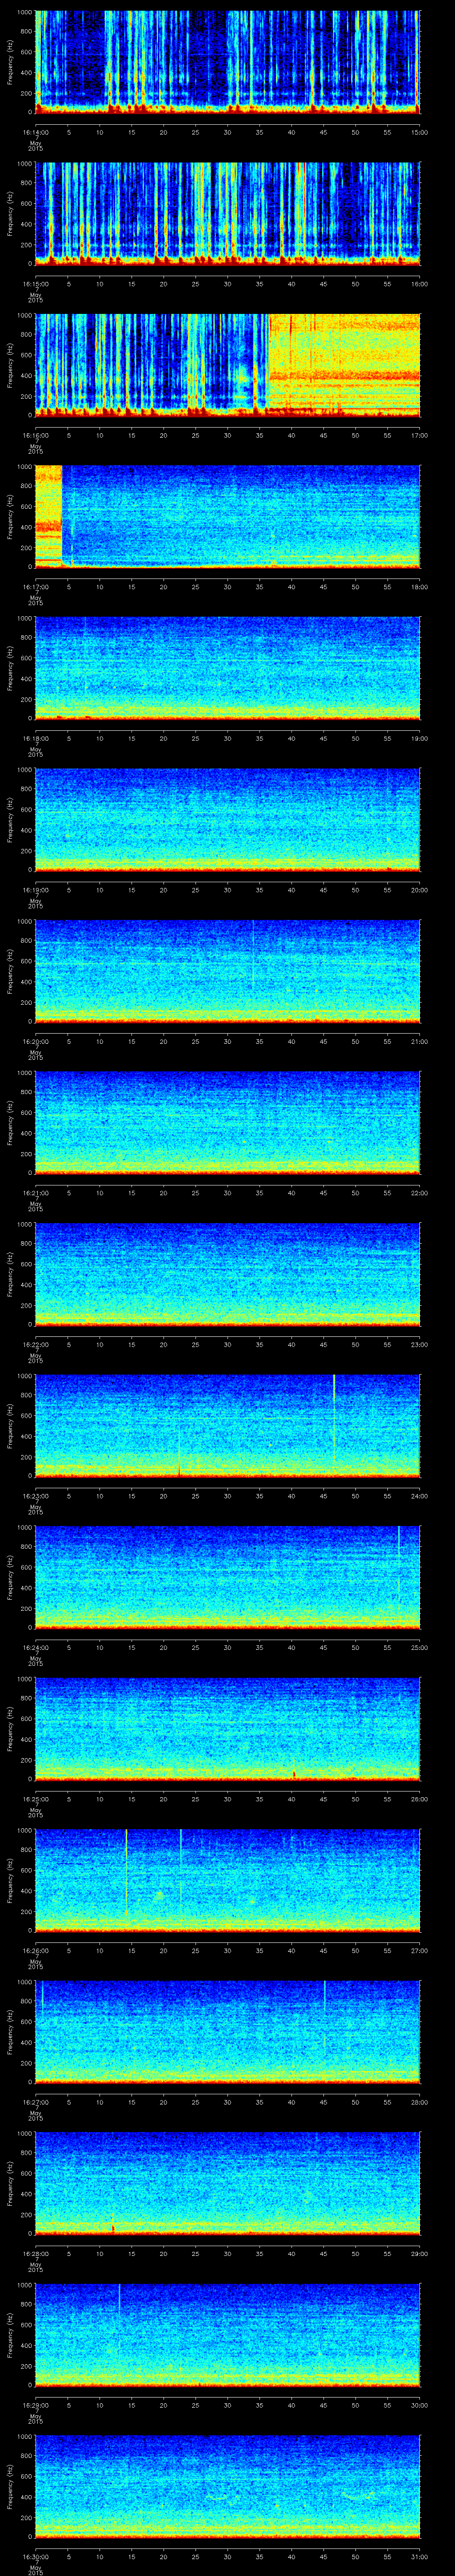The width and height of the screenshot is (455, 2576).
Task: Select the 16:18:00 start time label
Action: point(35,738)
